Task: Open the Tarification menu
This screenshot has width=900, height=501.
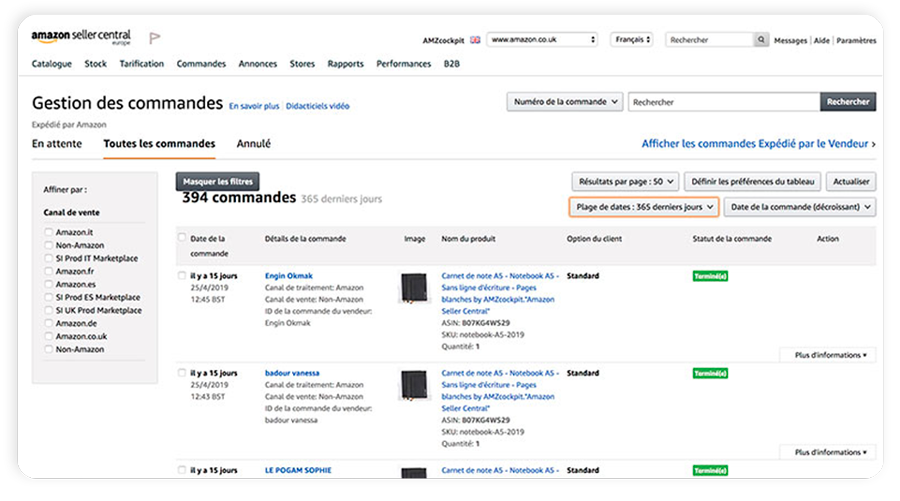Action: [142, 64]
